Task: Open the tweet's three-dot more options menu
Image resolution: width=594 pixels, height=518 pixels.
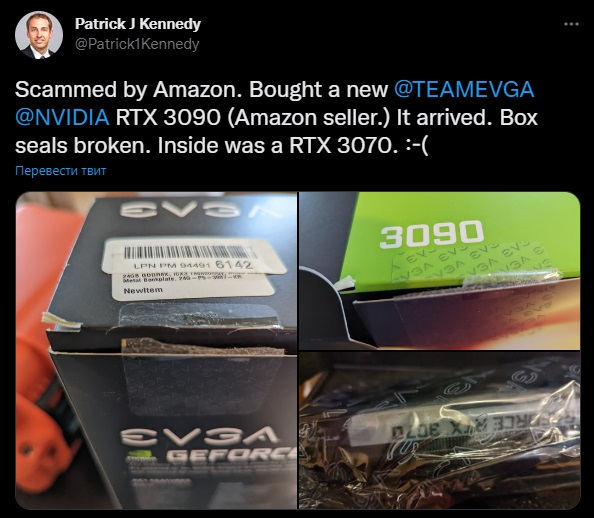Action: point(571,24)
